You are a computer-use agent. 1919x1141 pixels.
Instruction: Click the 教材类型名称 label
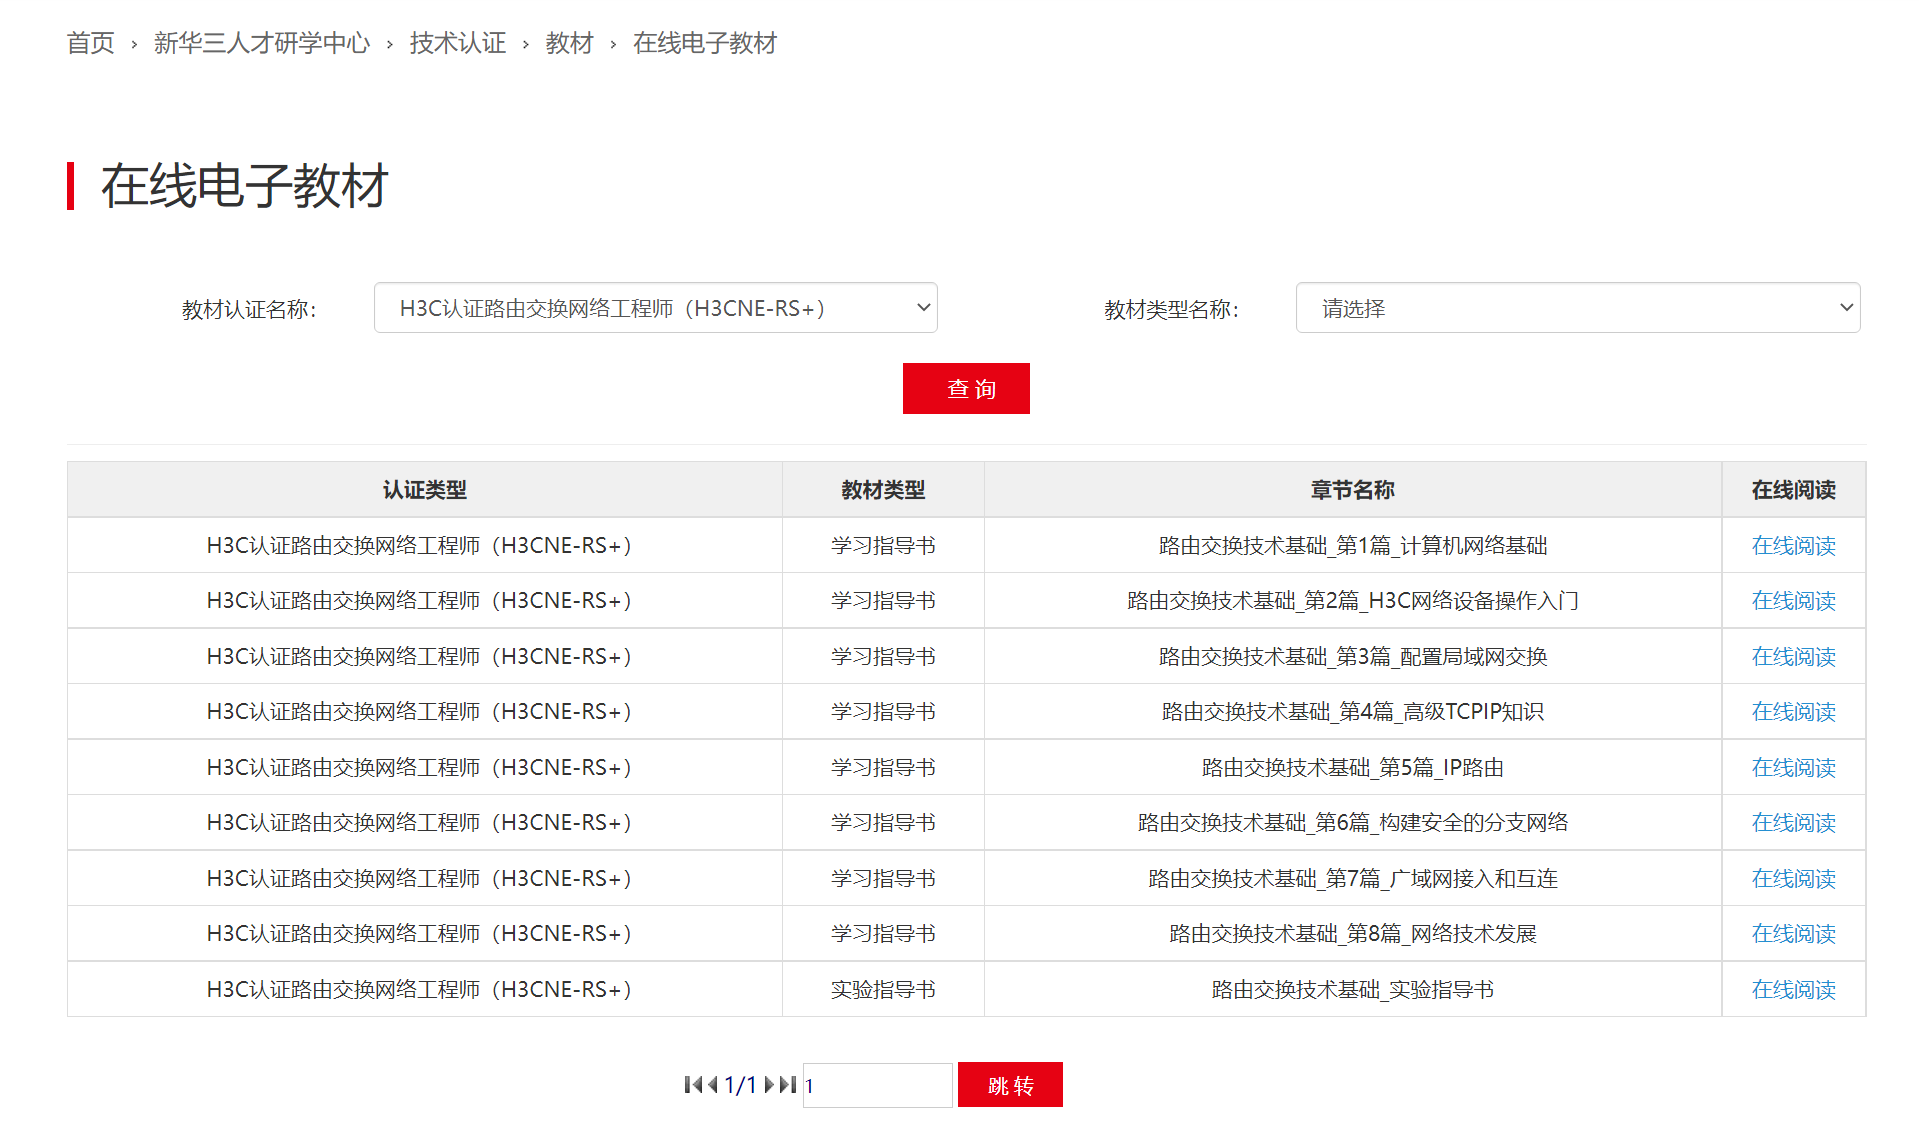click(x=1171, y=310)
